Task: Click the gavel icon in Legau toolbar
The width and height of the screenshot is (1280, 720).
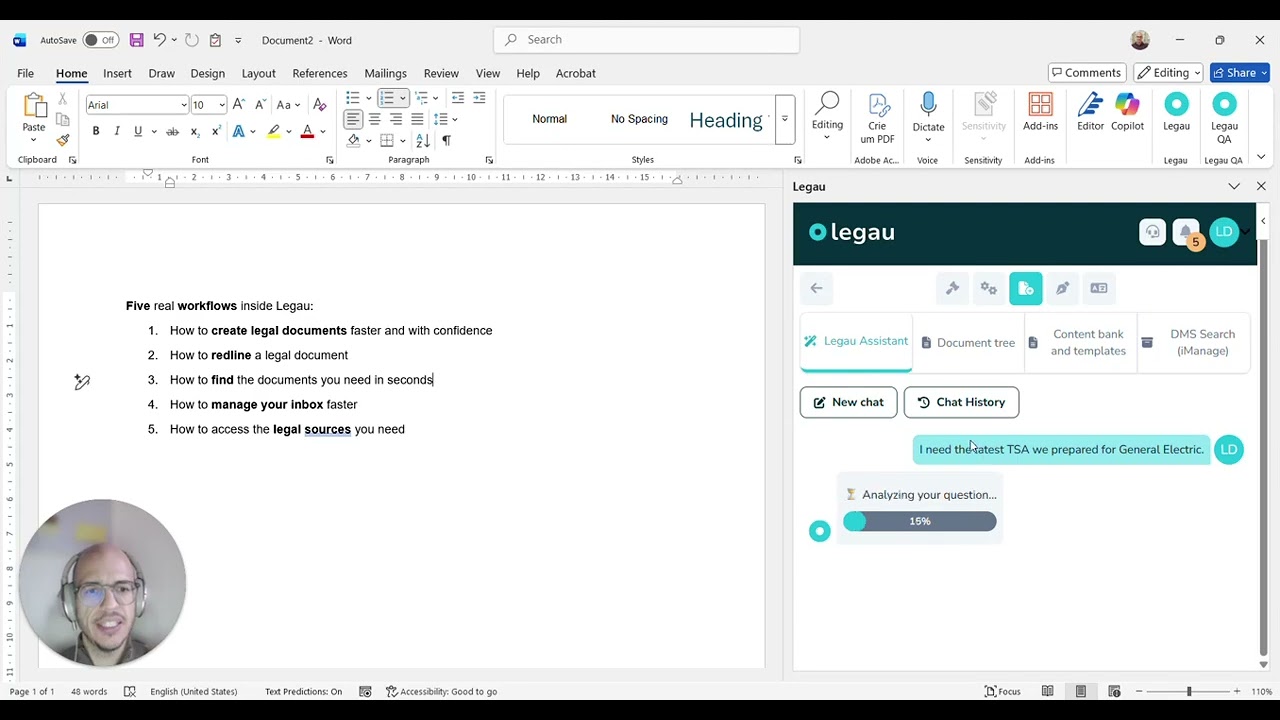Action: 952,288
